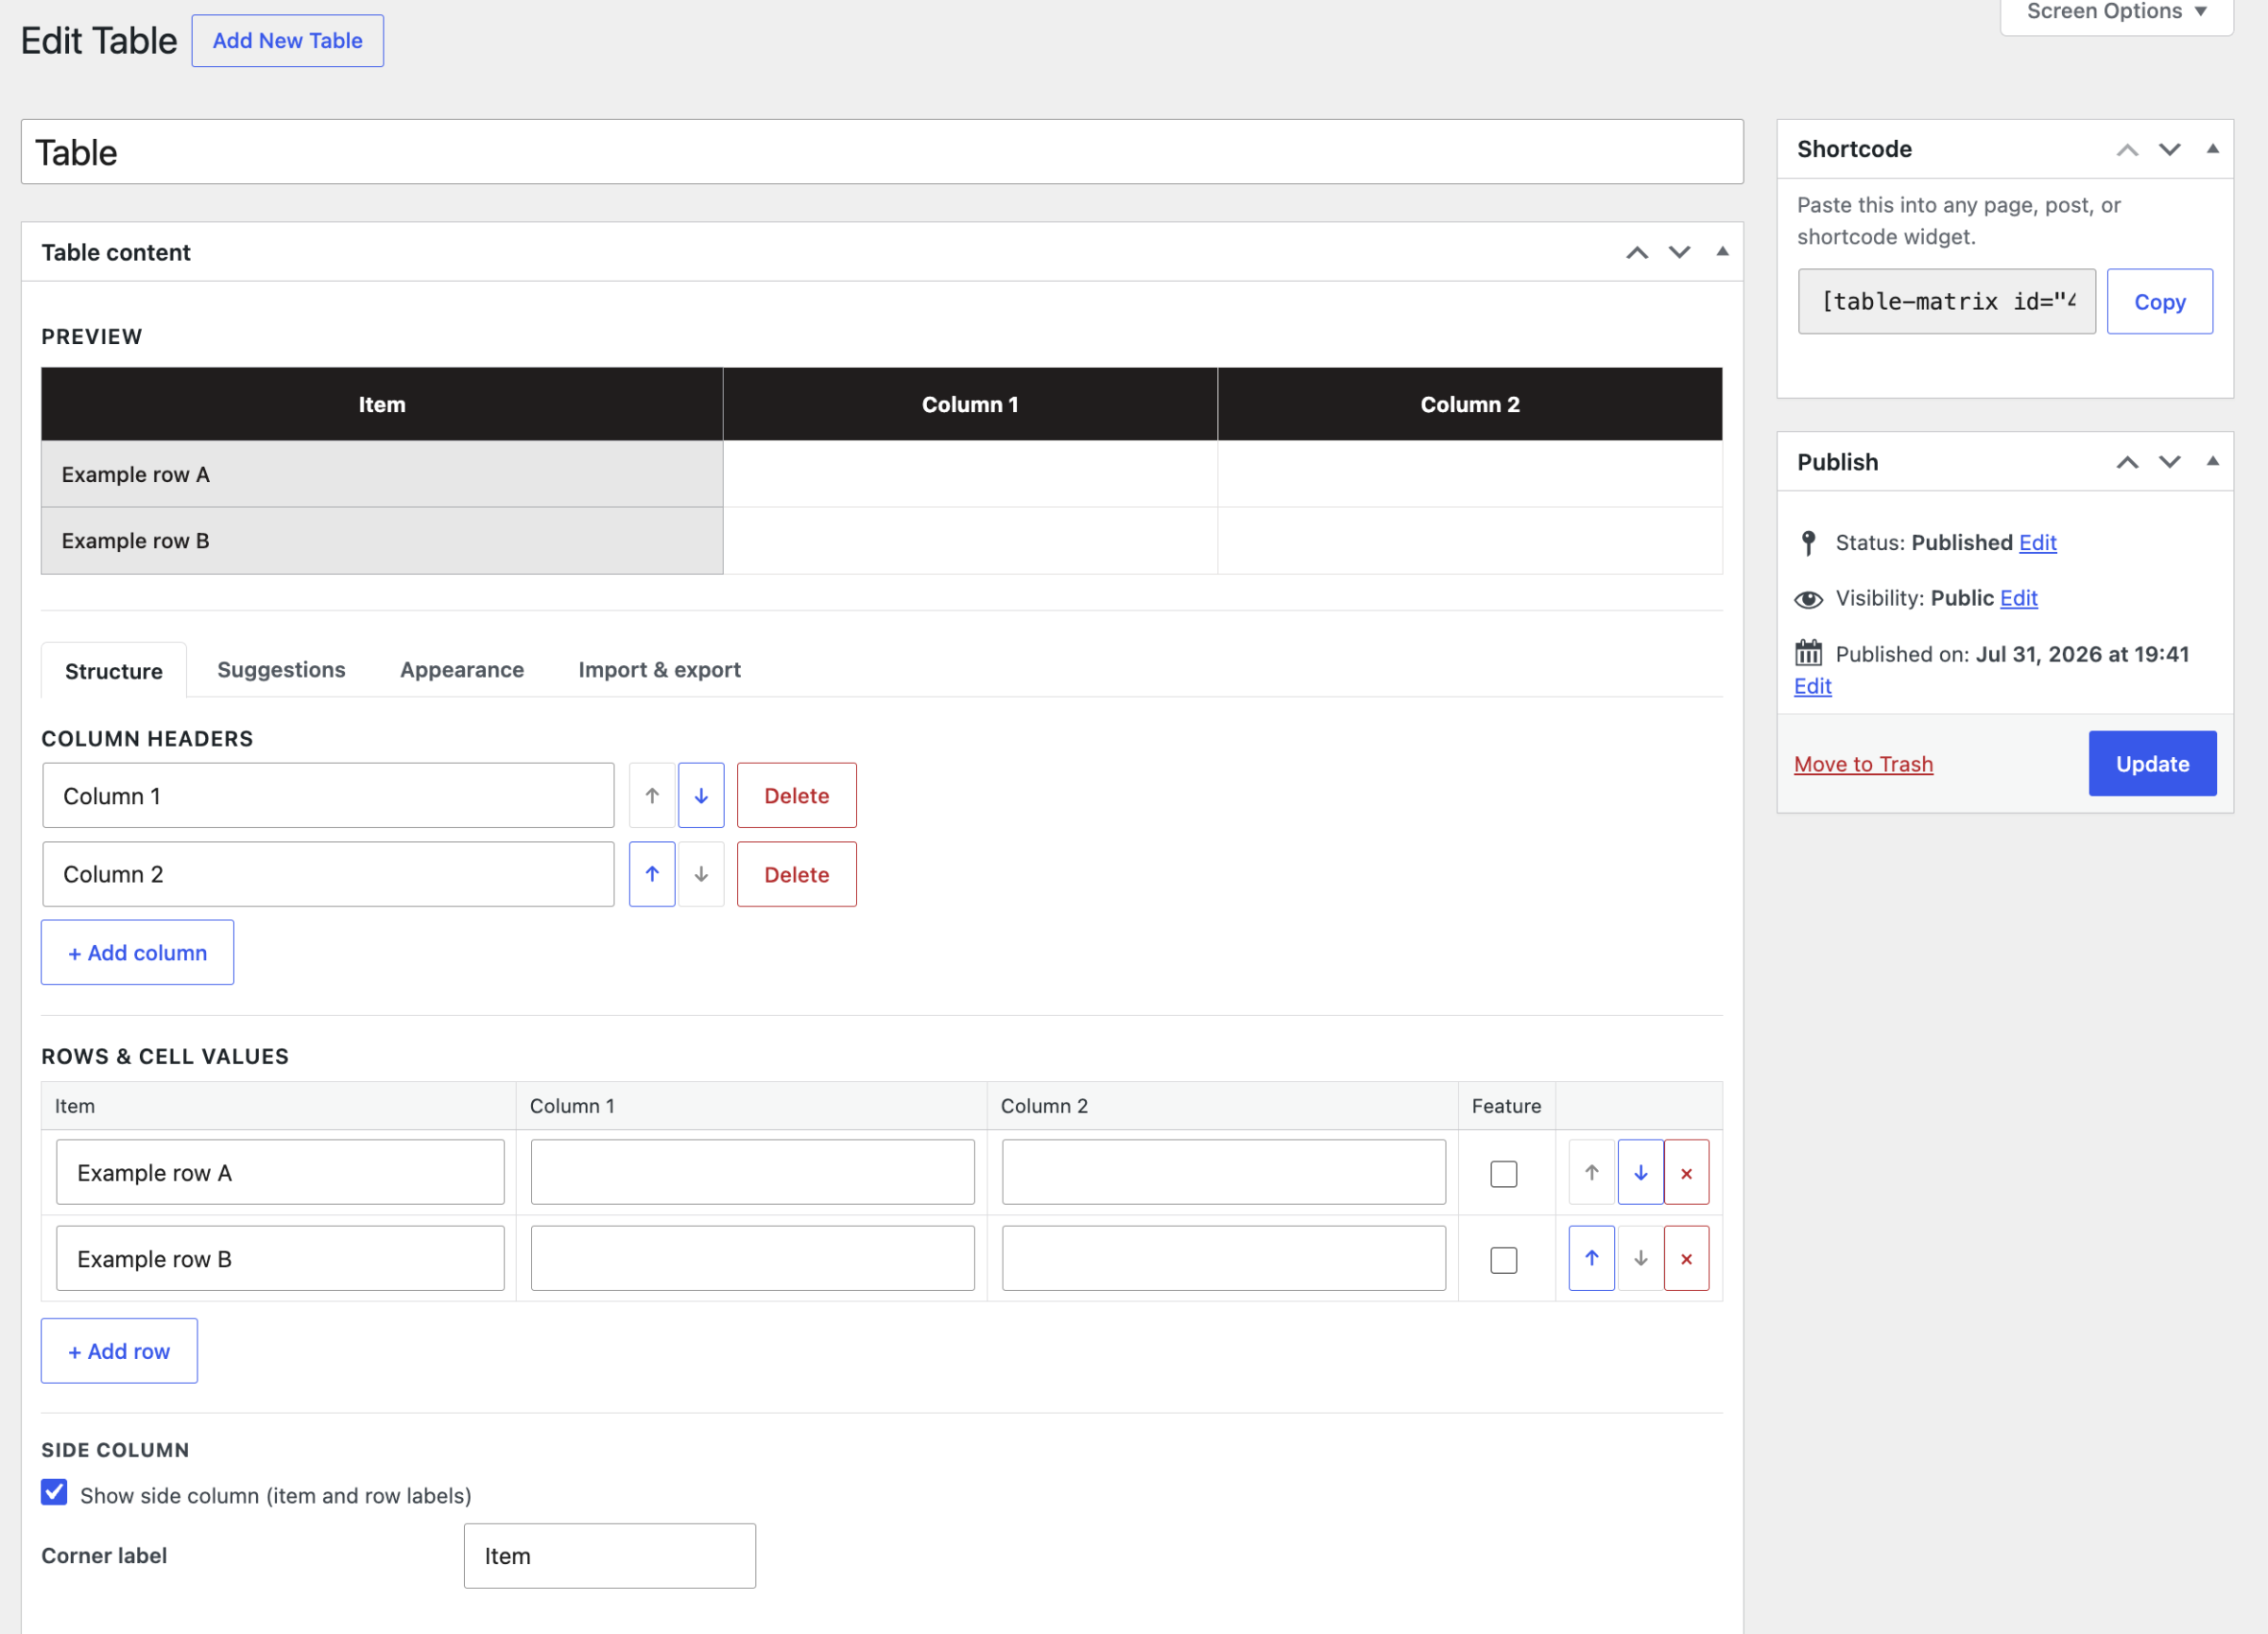Click Example row A Column 2 cell
2268x1634 pixels.
tap(1223, 1172)
